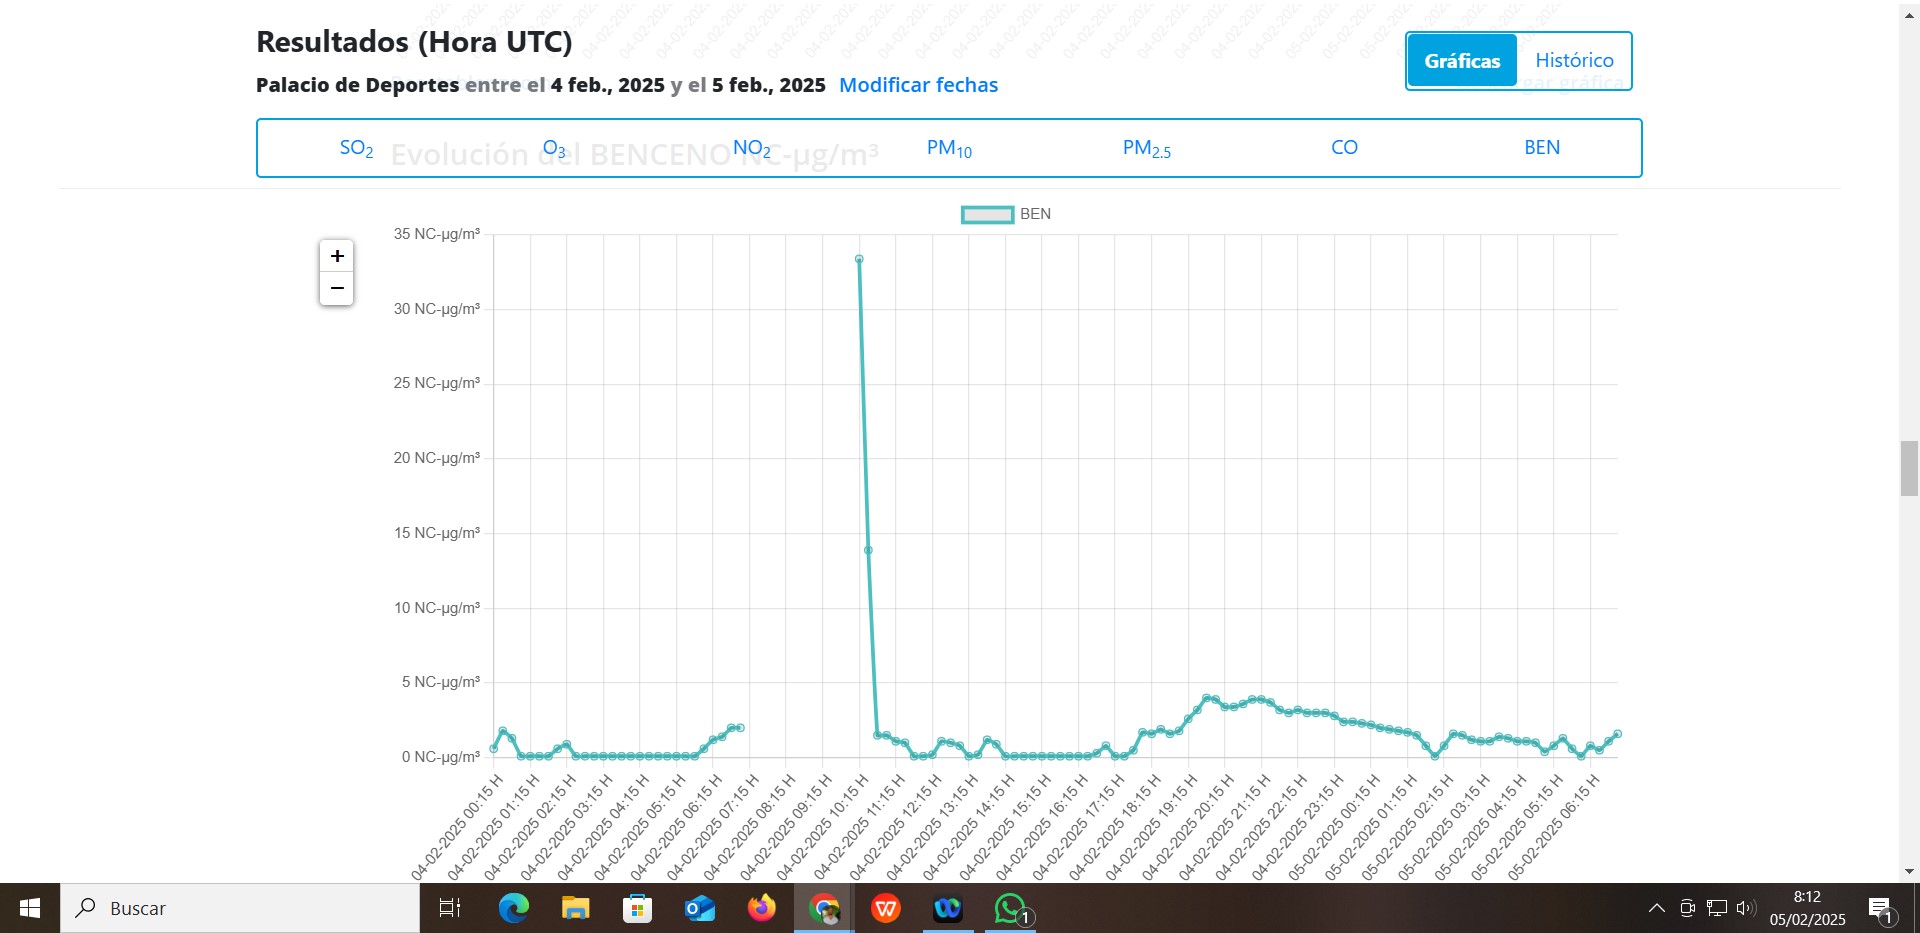Launch Firefox from taskbar
The width and height of the screenshot is (1920, 933).
[762, 908]
